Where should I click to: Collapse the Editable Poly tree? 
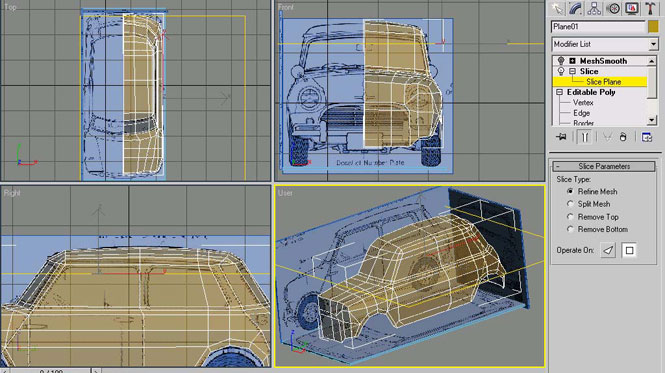[559, 92]
